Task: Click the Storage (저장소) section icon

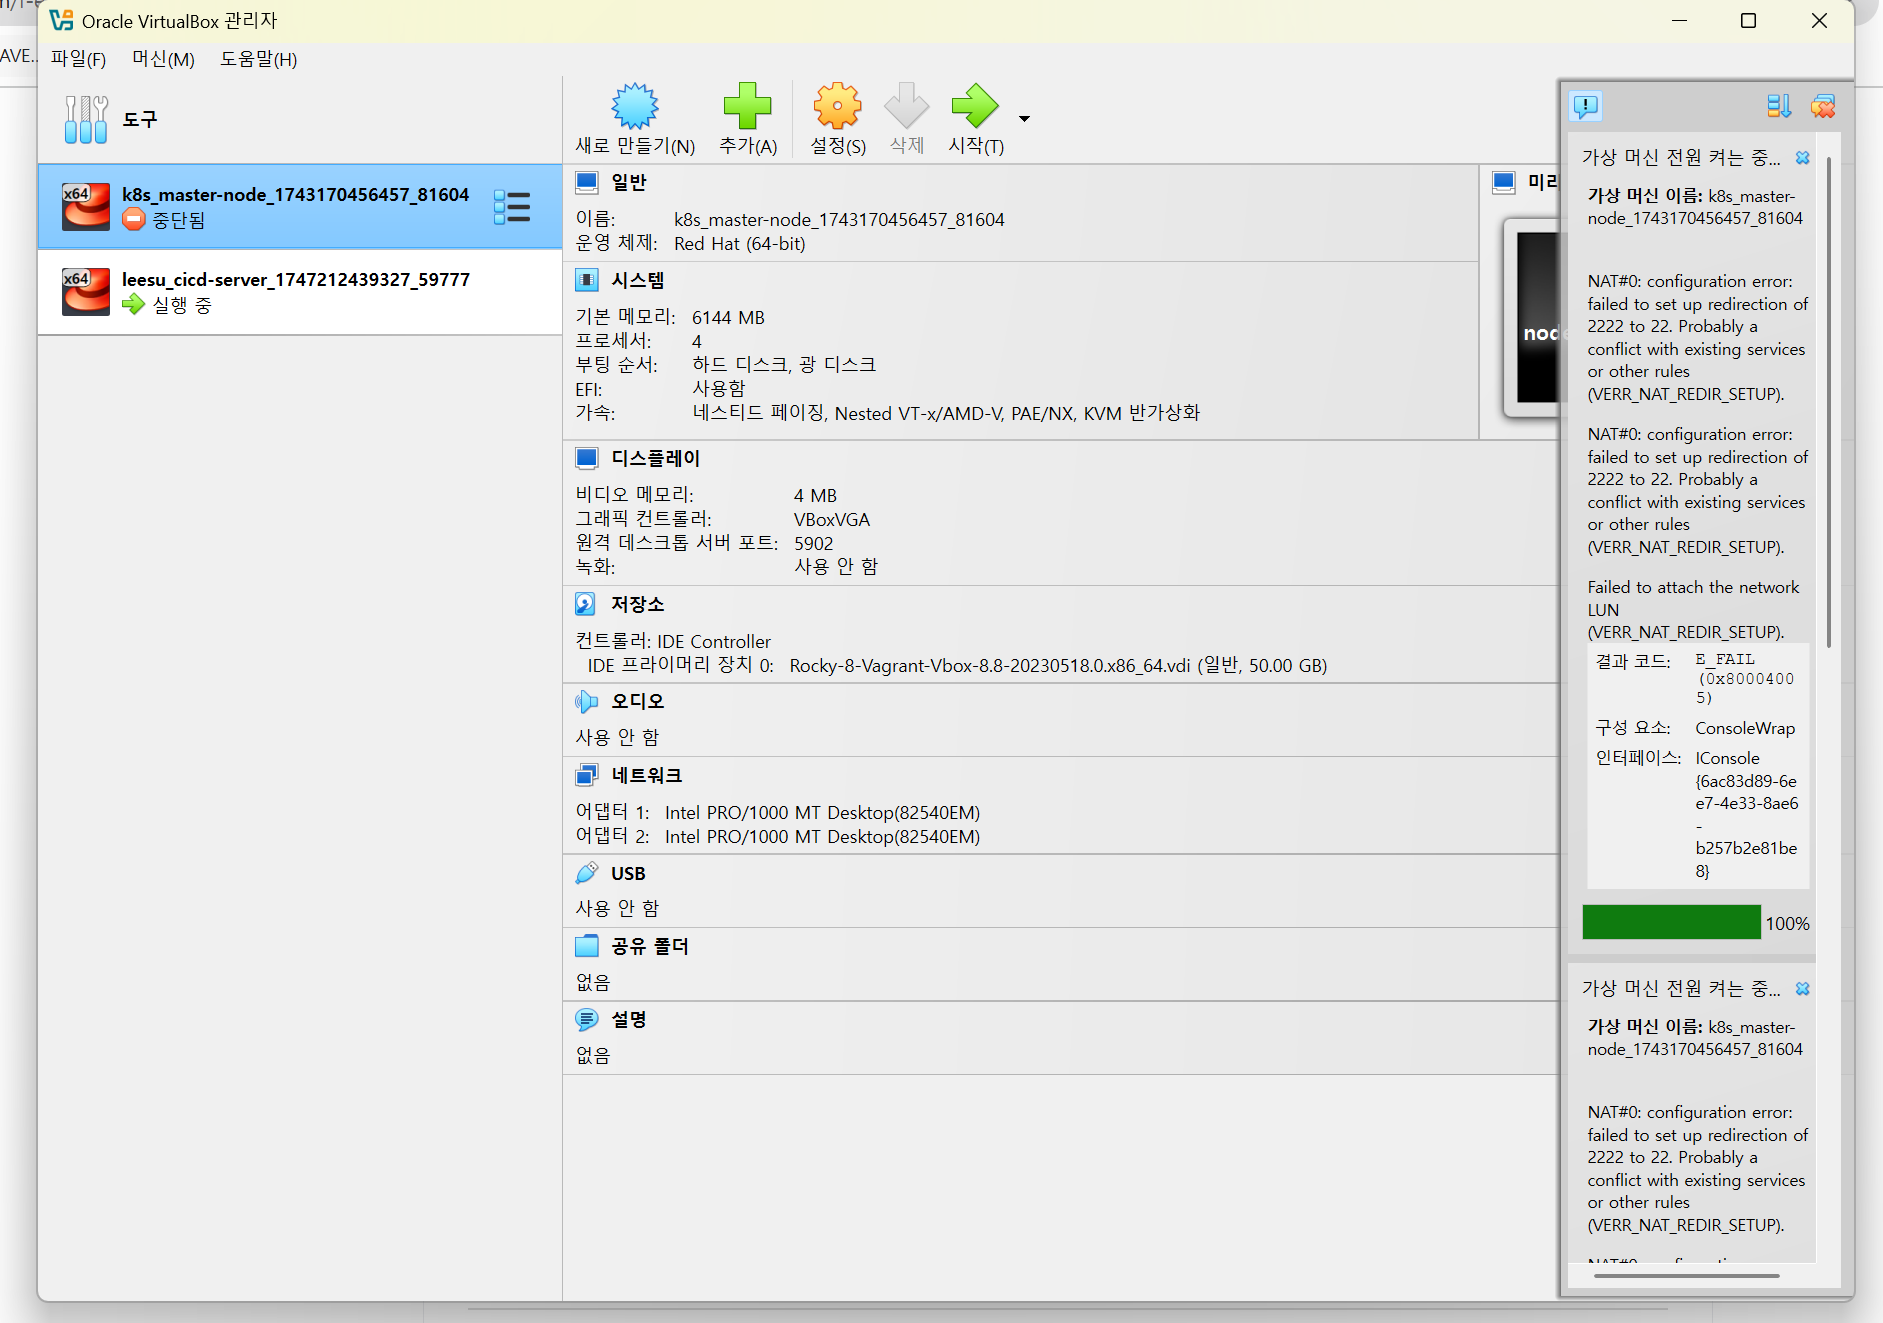Action: tap(587, 604)
